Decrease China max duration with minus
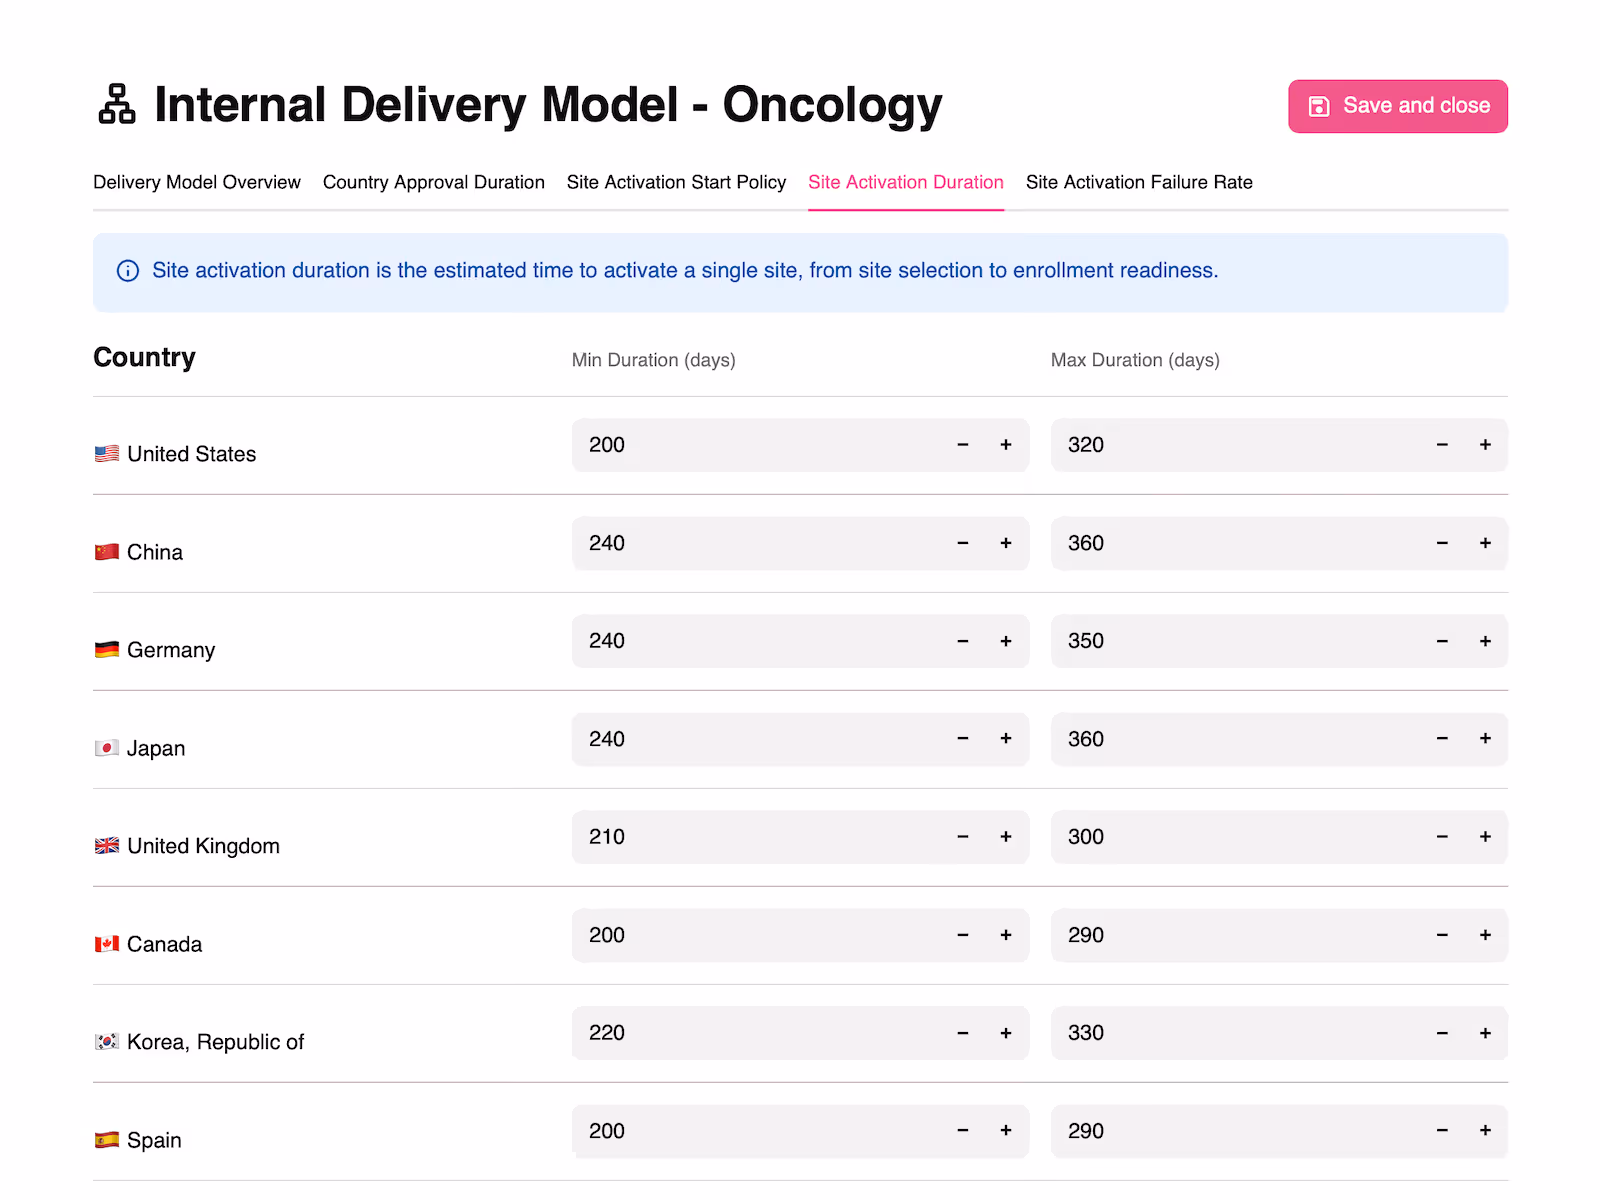Viewport: 1600px width, 1200px height. coord(1441,543)
